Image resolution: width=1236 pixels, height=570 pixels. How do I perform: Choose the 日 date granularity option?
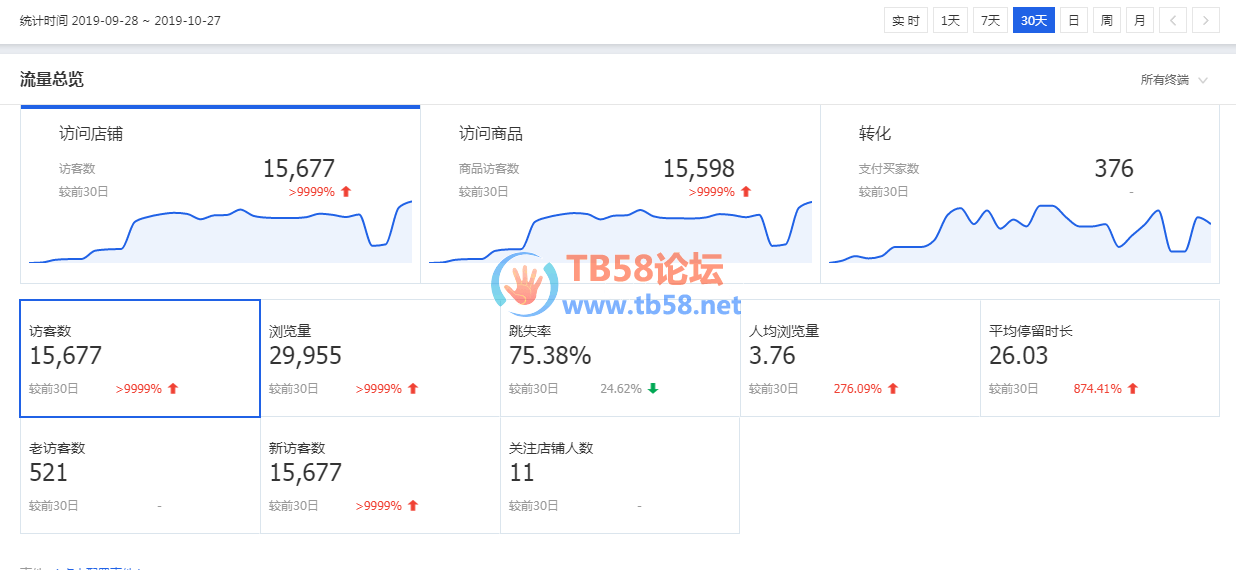click(x=1074, y=20)
